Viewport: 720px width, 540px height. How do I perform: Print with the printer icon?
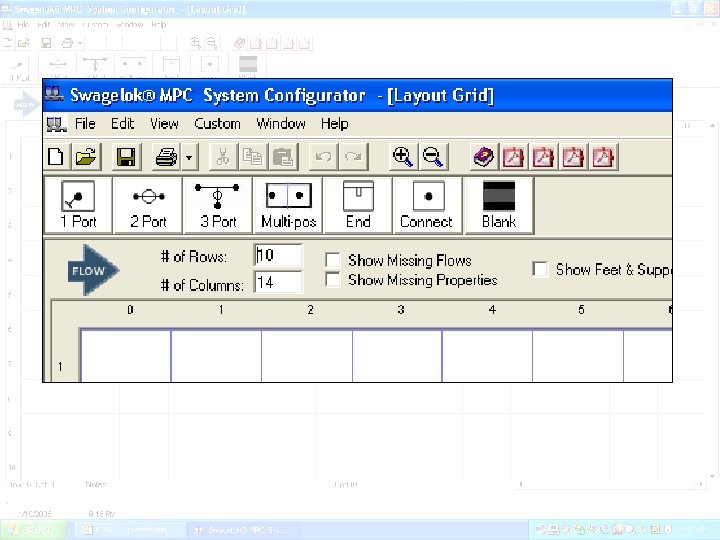point(166,157)
